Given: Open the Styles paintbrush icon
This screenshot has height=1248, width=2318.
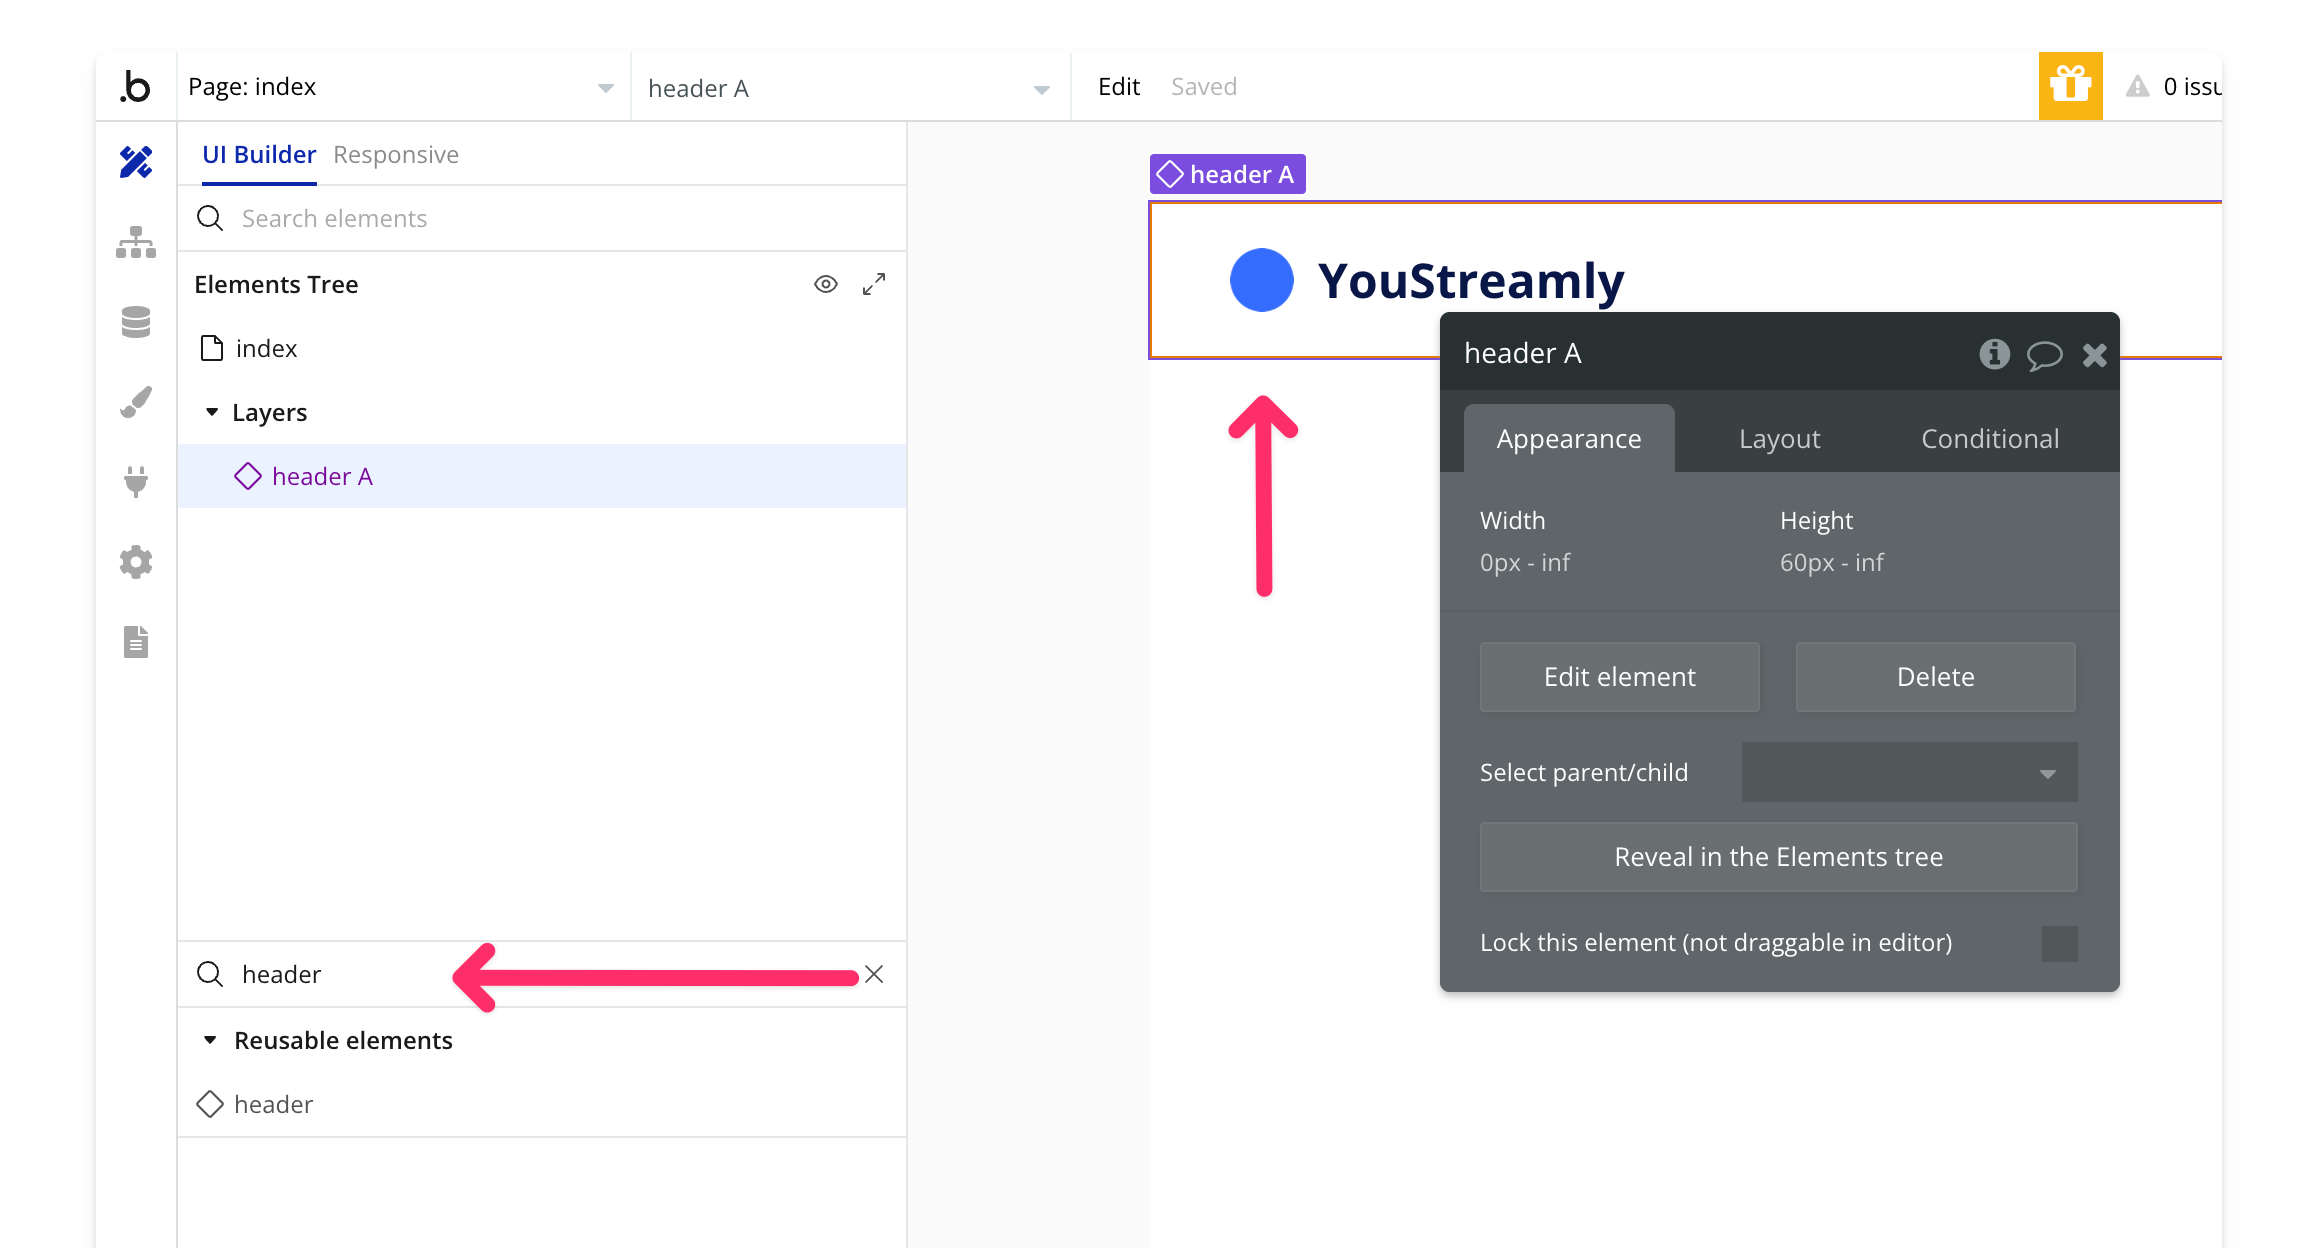Looking at the screenshot, I should [136, 402].
